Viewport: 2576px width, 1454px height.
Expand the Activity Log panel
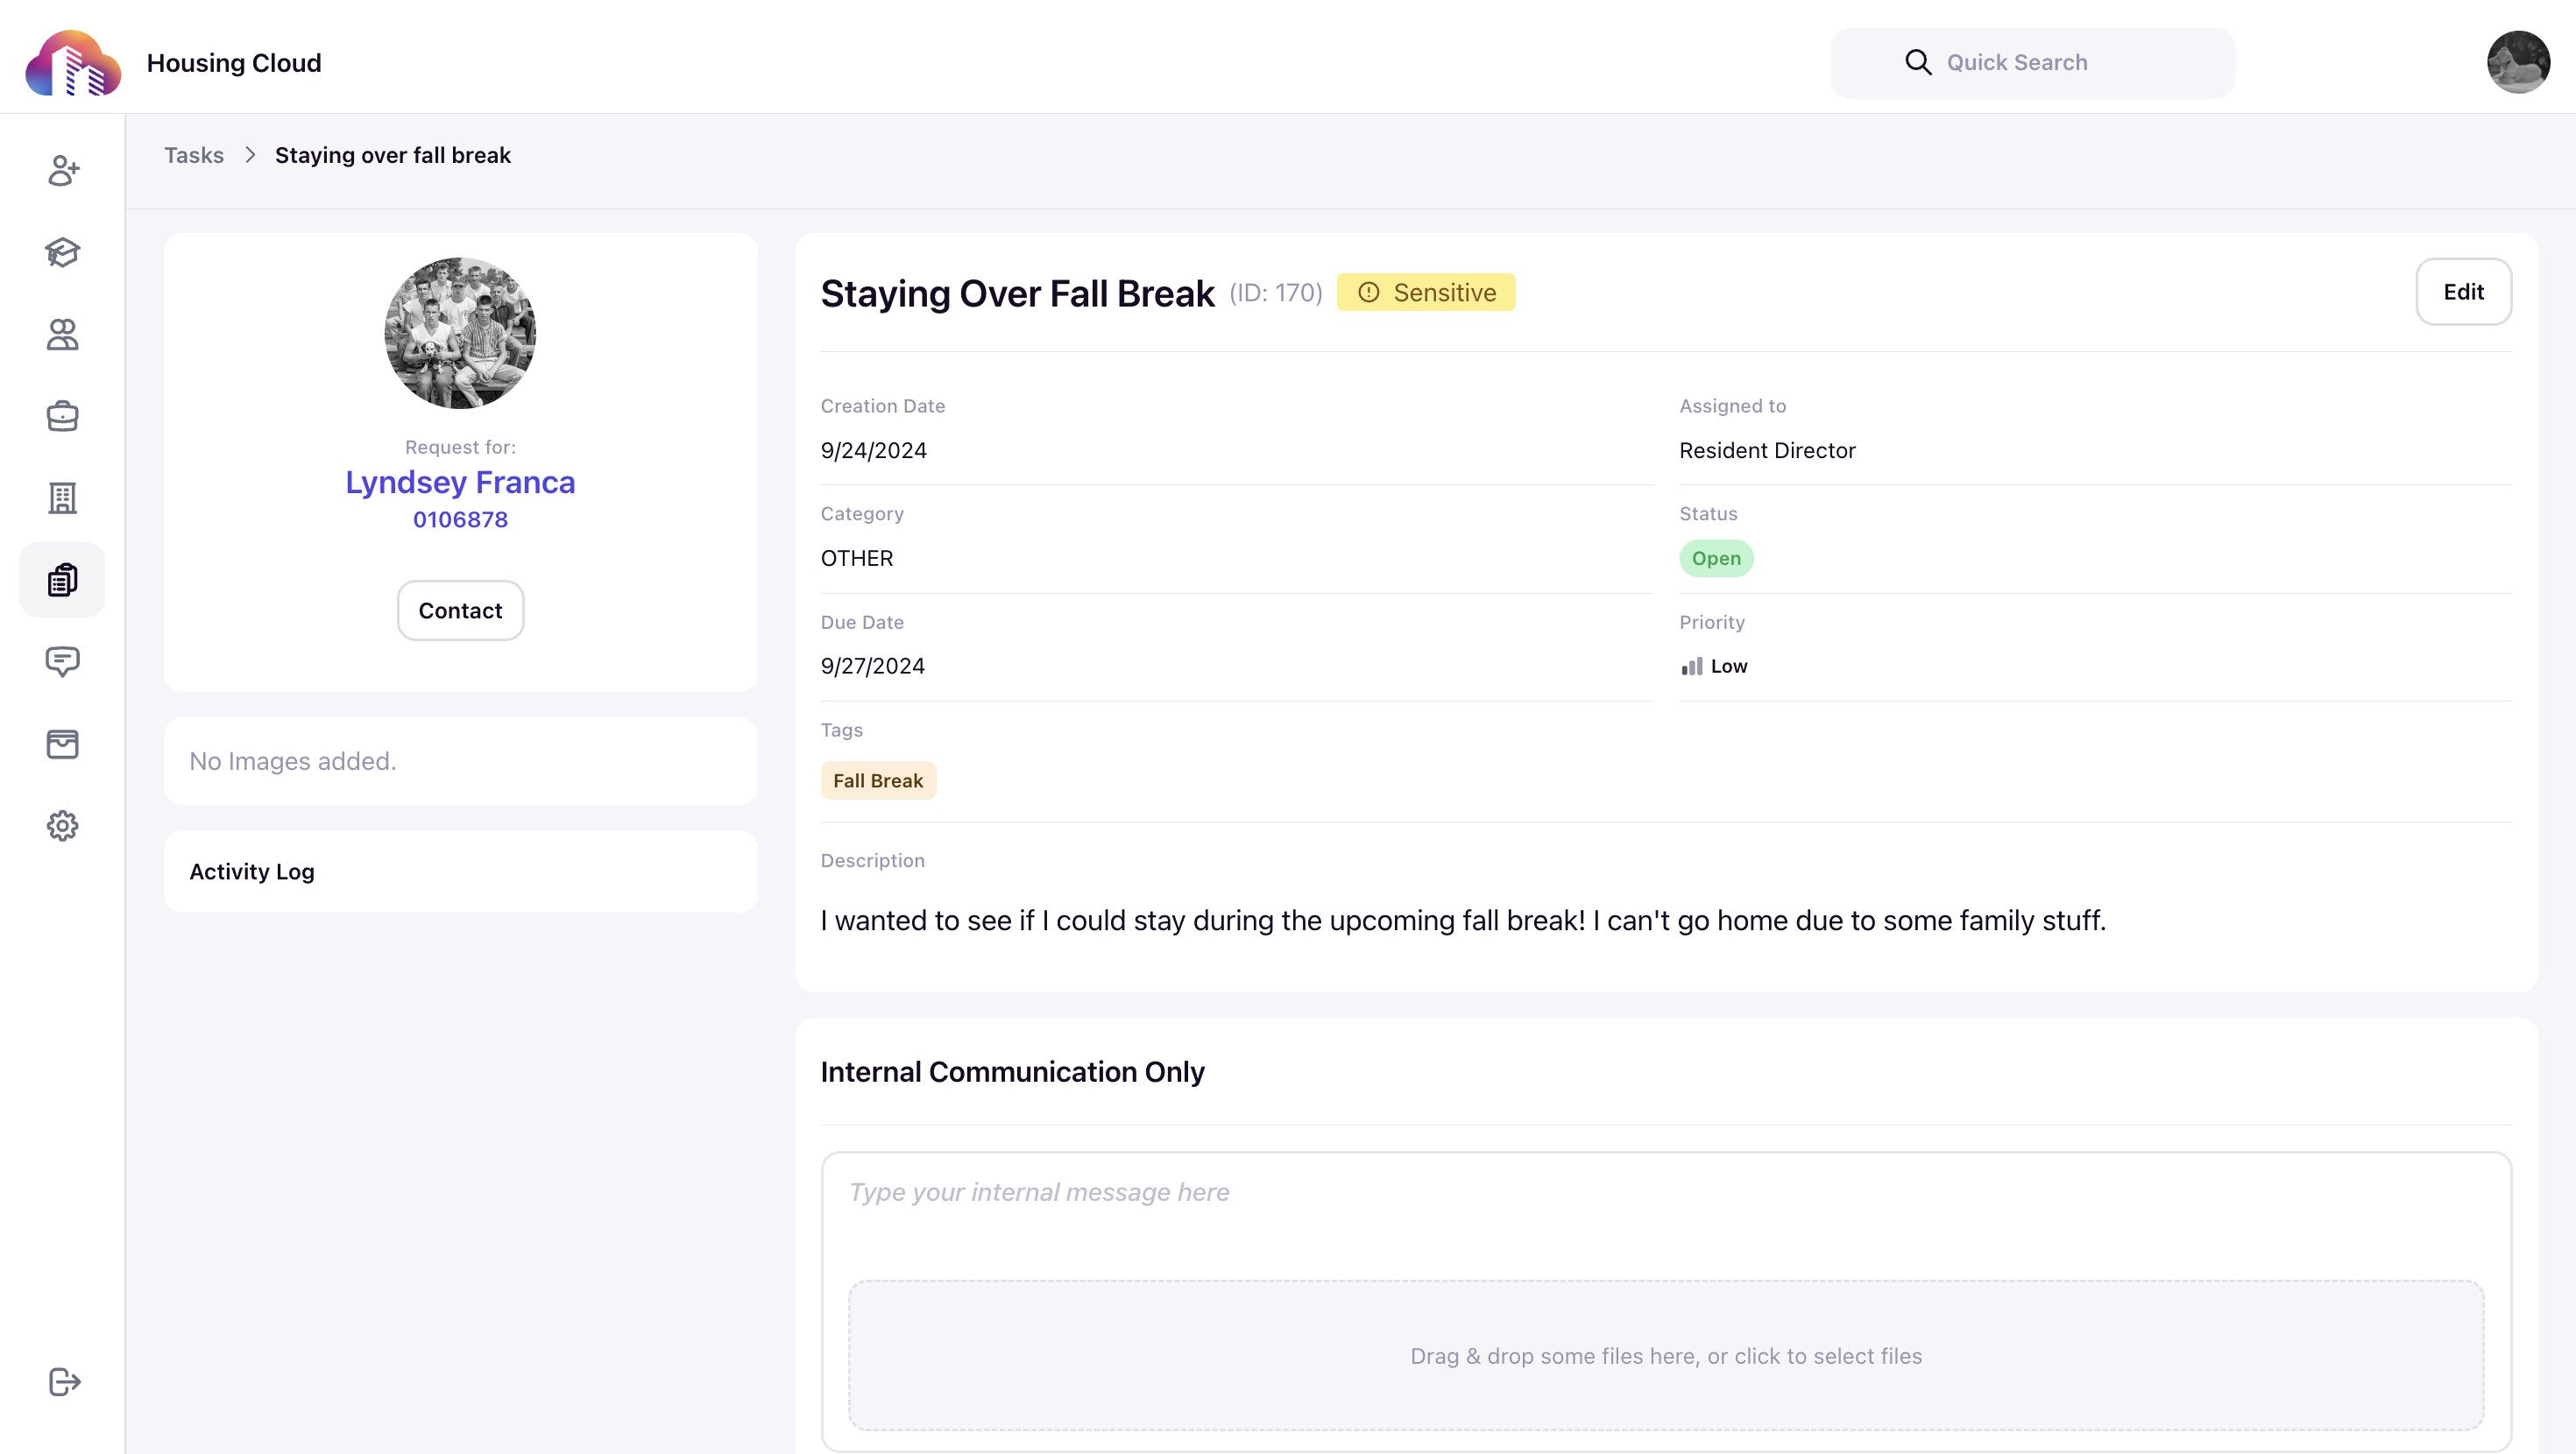point(460,871)
